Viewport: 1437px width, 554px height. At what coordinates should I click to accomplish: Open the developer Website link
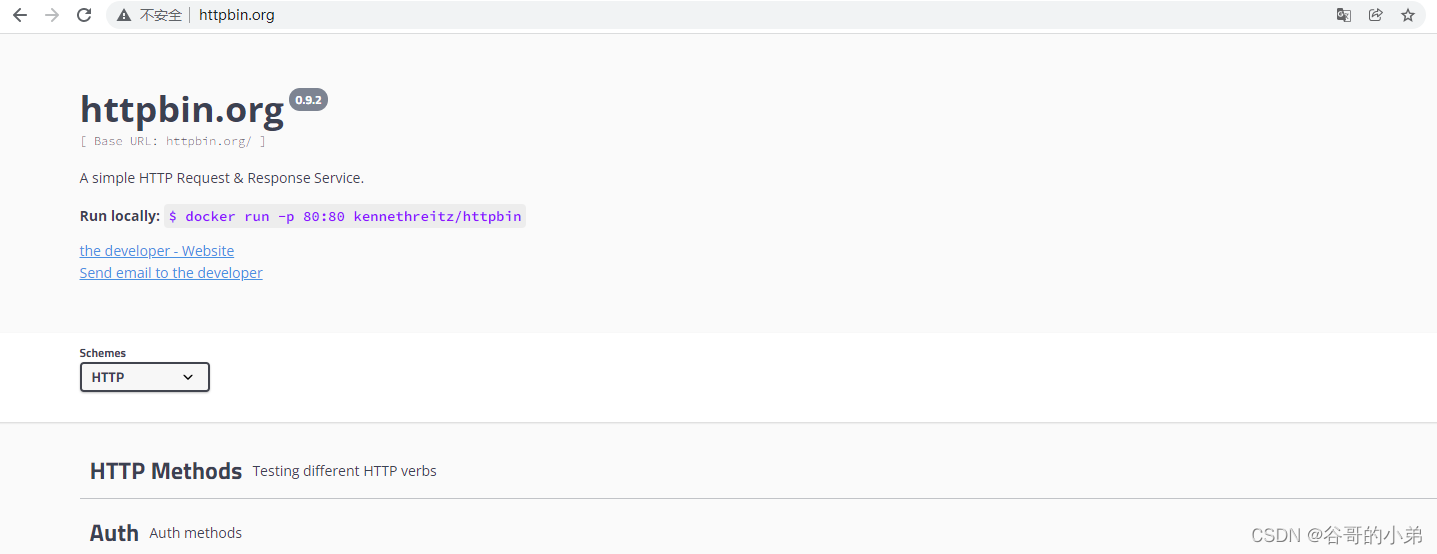157,251
